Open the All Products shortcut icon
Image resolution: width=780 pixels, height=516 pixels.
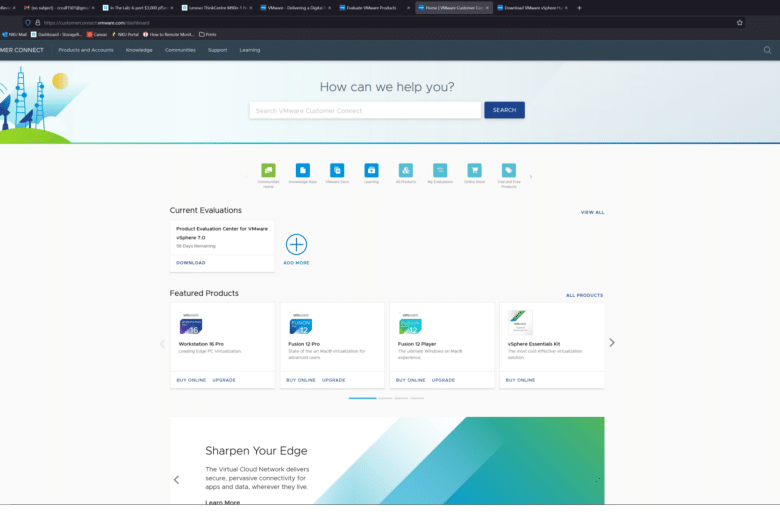pos(405,170)
